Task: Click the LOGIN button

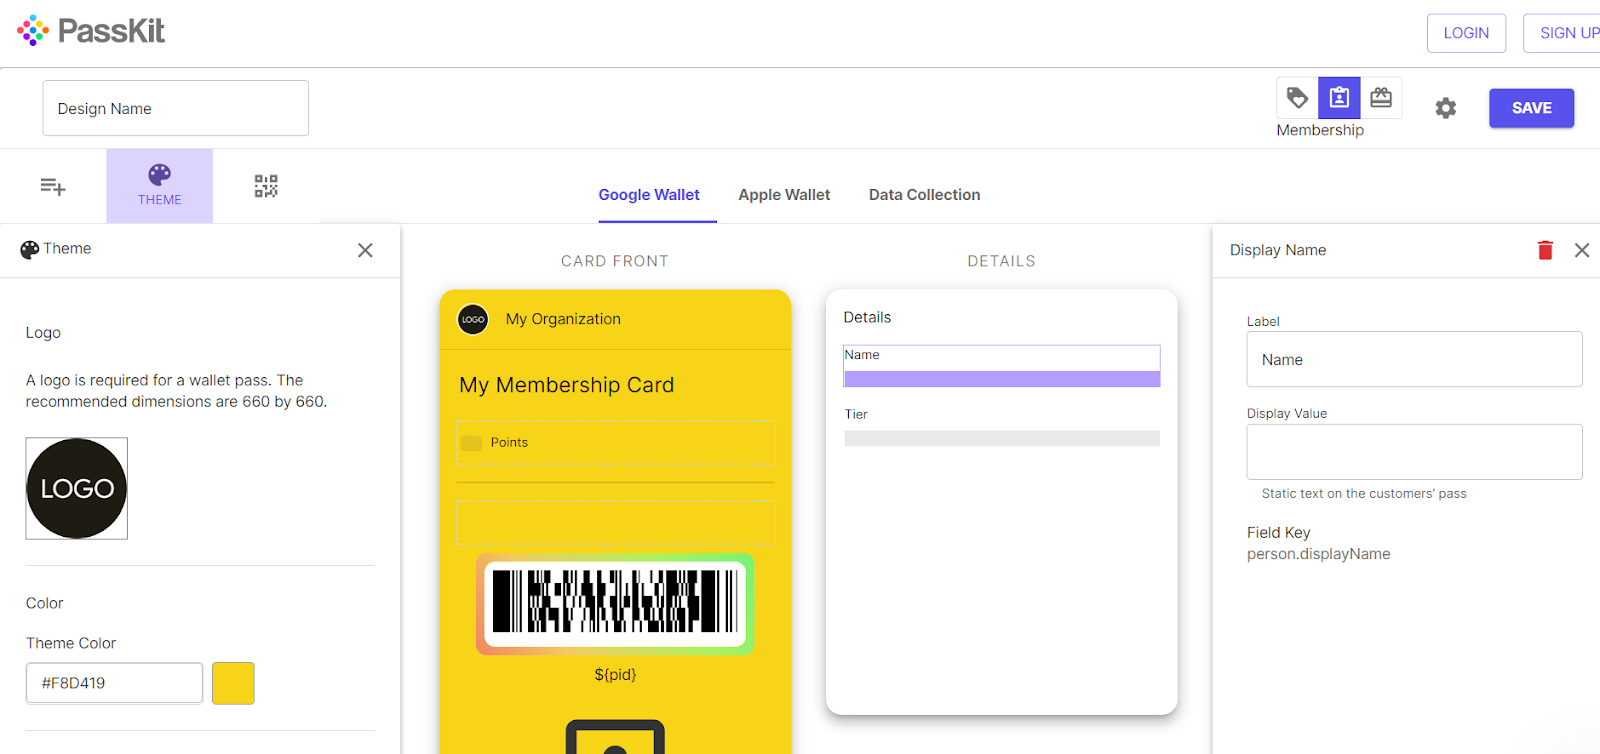Action: coord(1466,33)
